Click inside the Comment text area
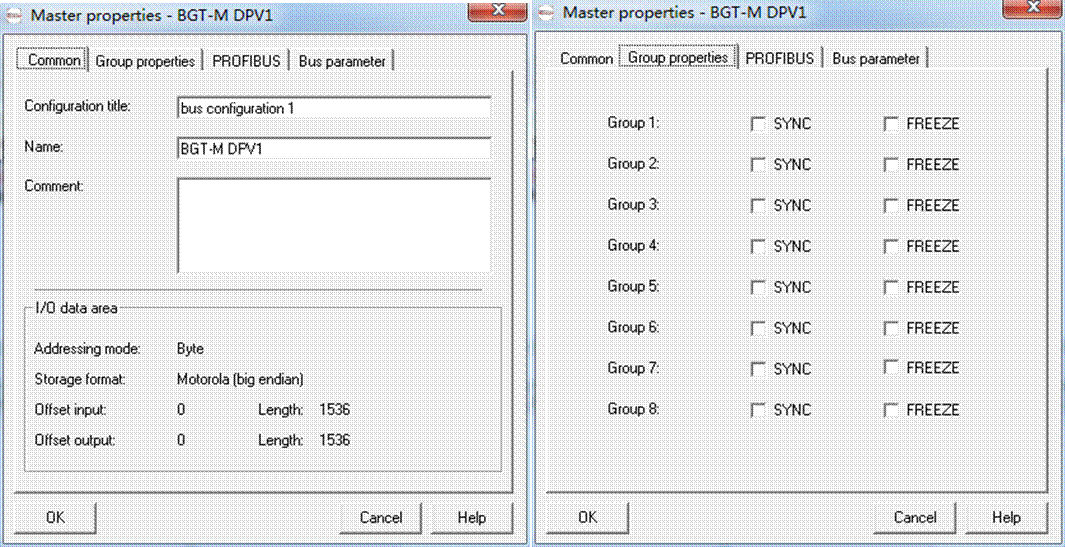The image size is (1065, 547). [333, 226]
